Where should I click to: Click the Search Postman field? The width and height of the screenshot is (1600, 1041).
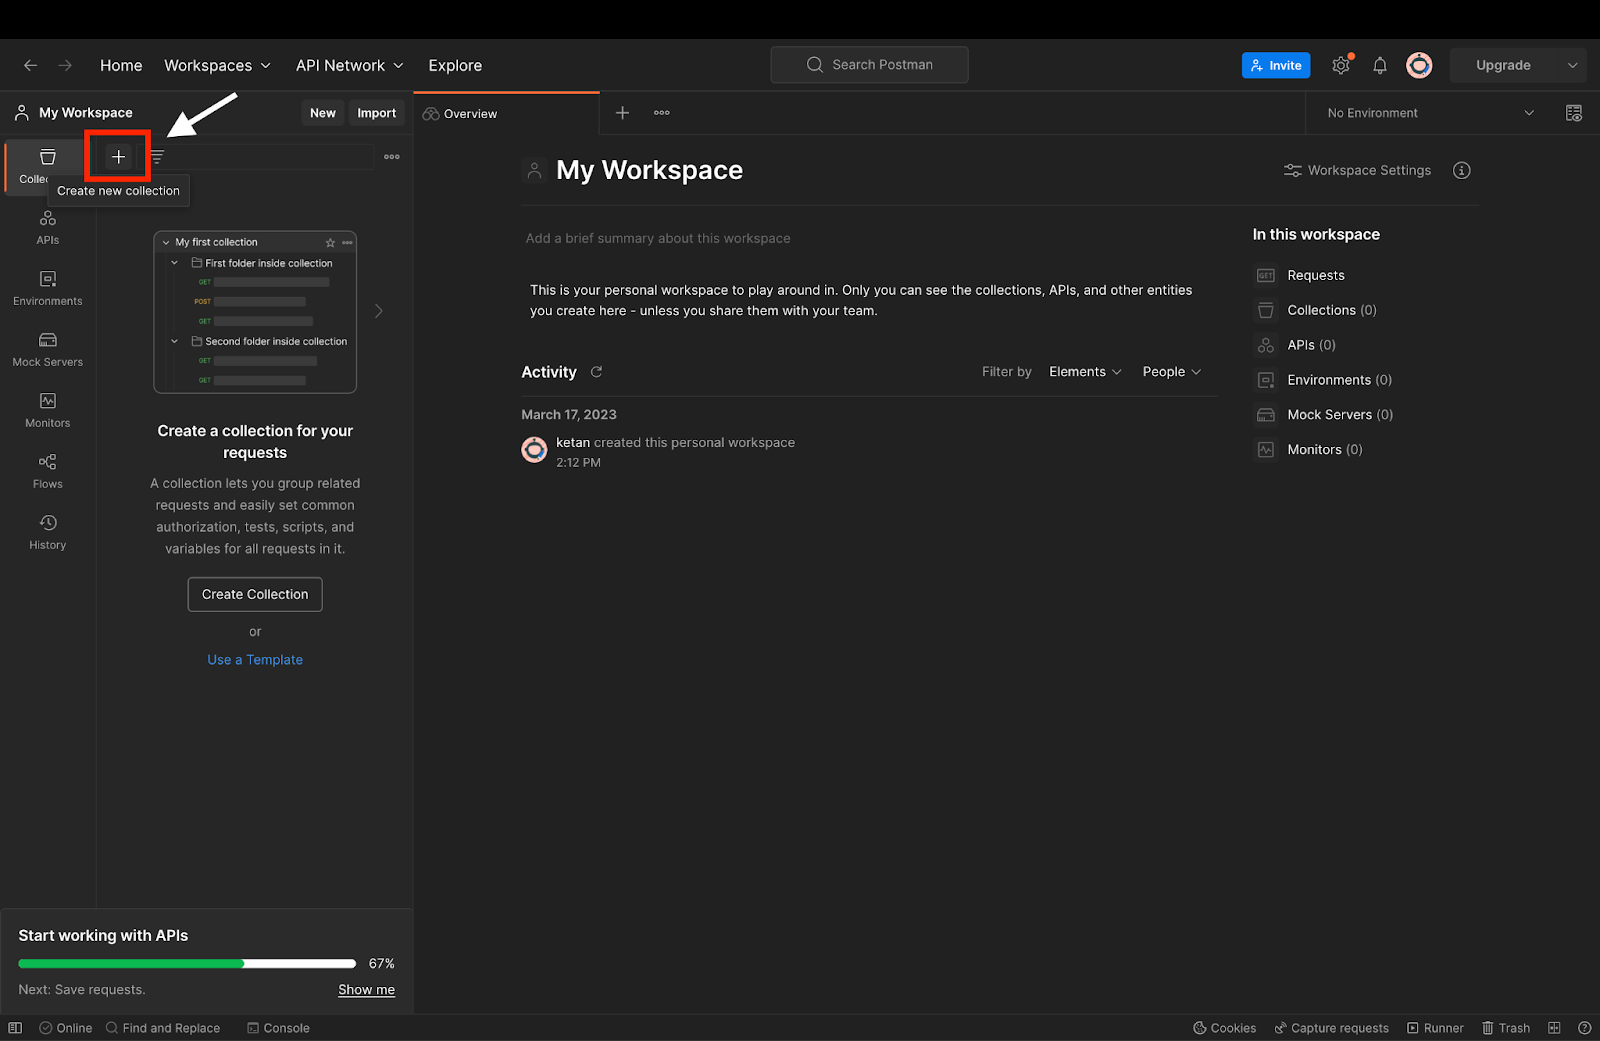pos(869,65)
